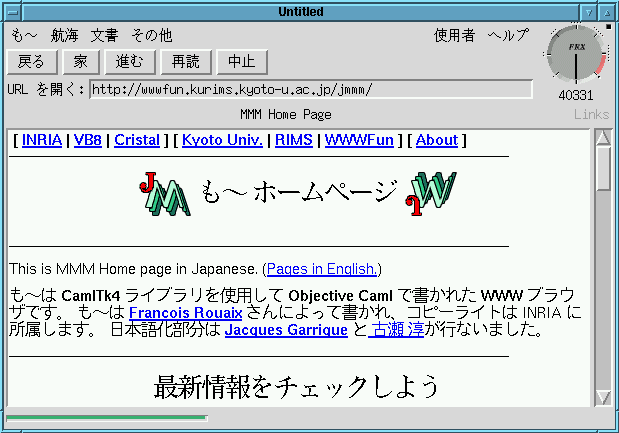
Task: Click the vertical scrollbar thumb
Action: point(603,169)
